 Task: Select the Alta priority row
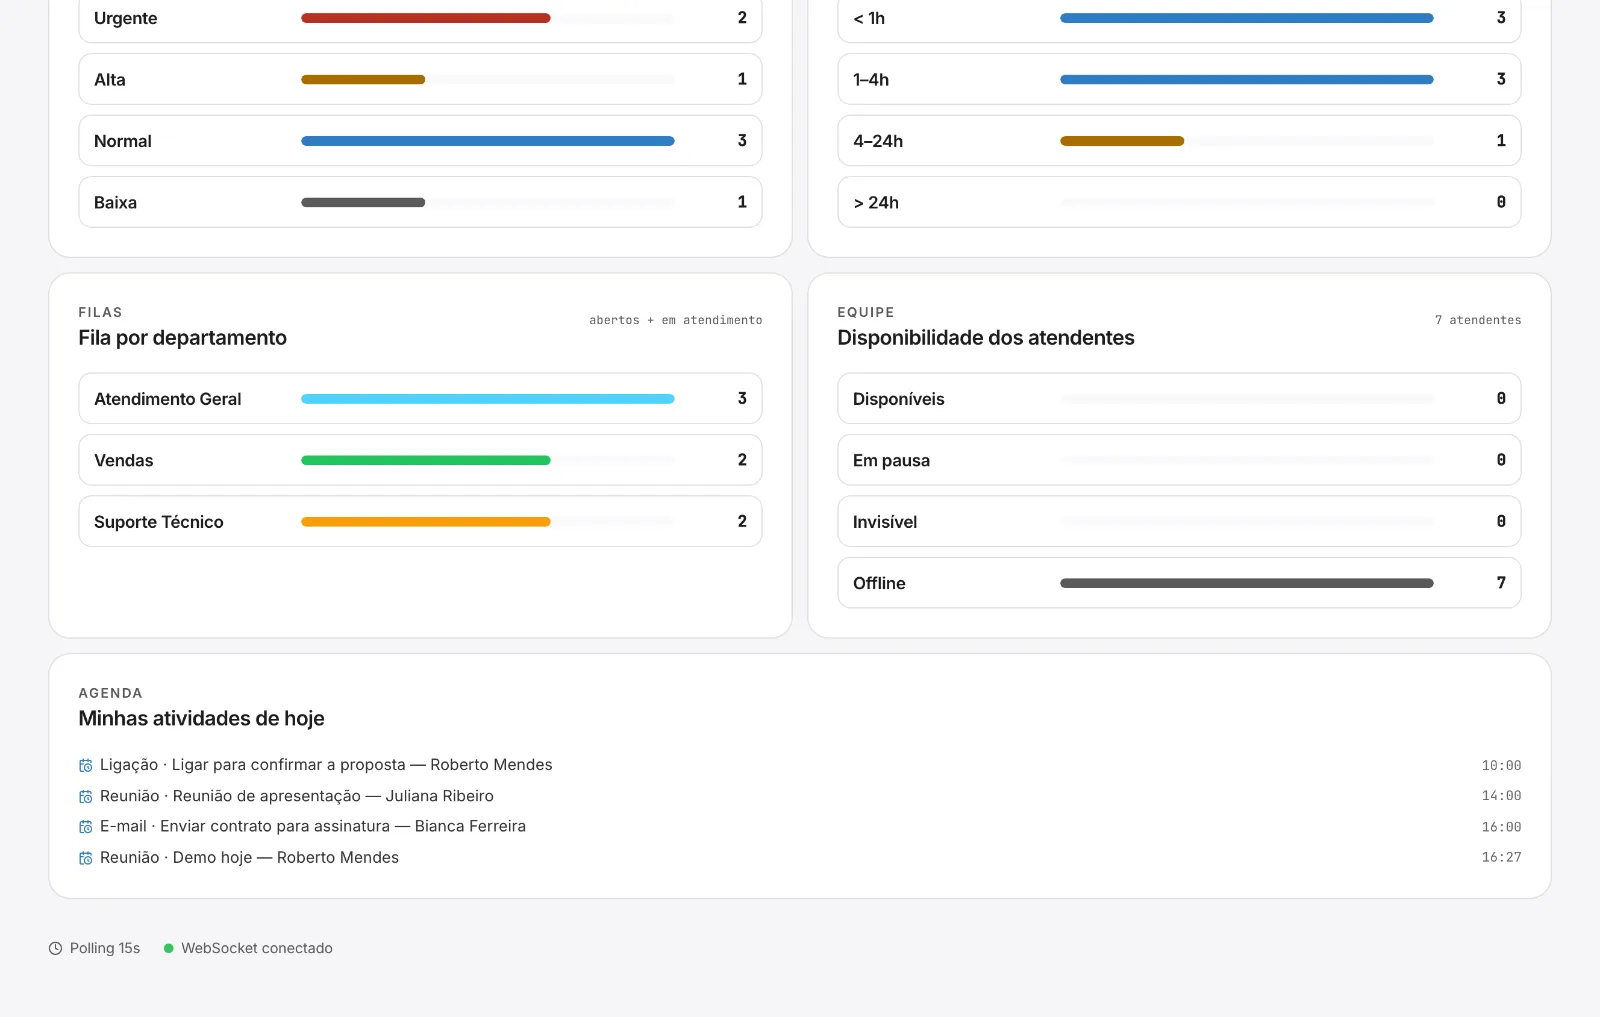coord(420,79)
